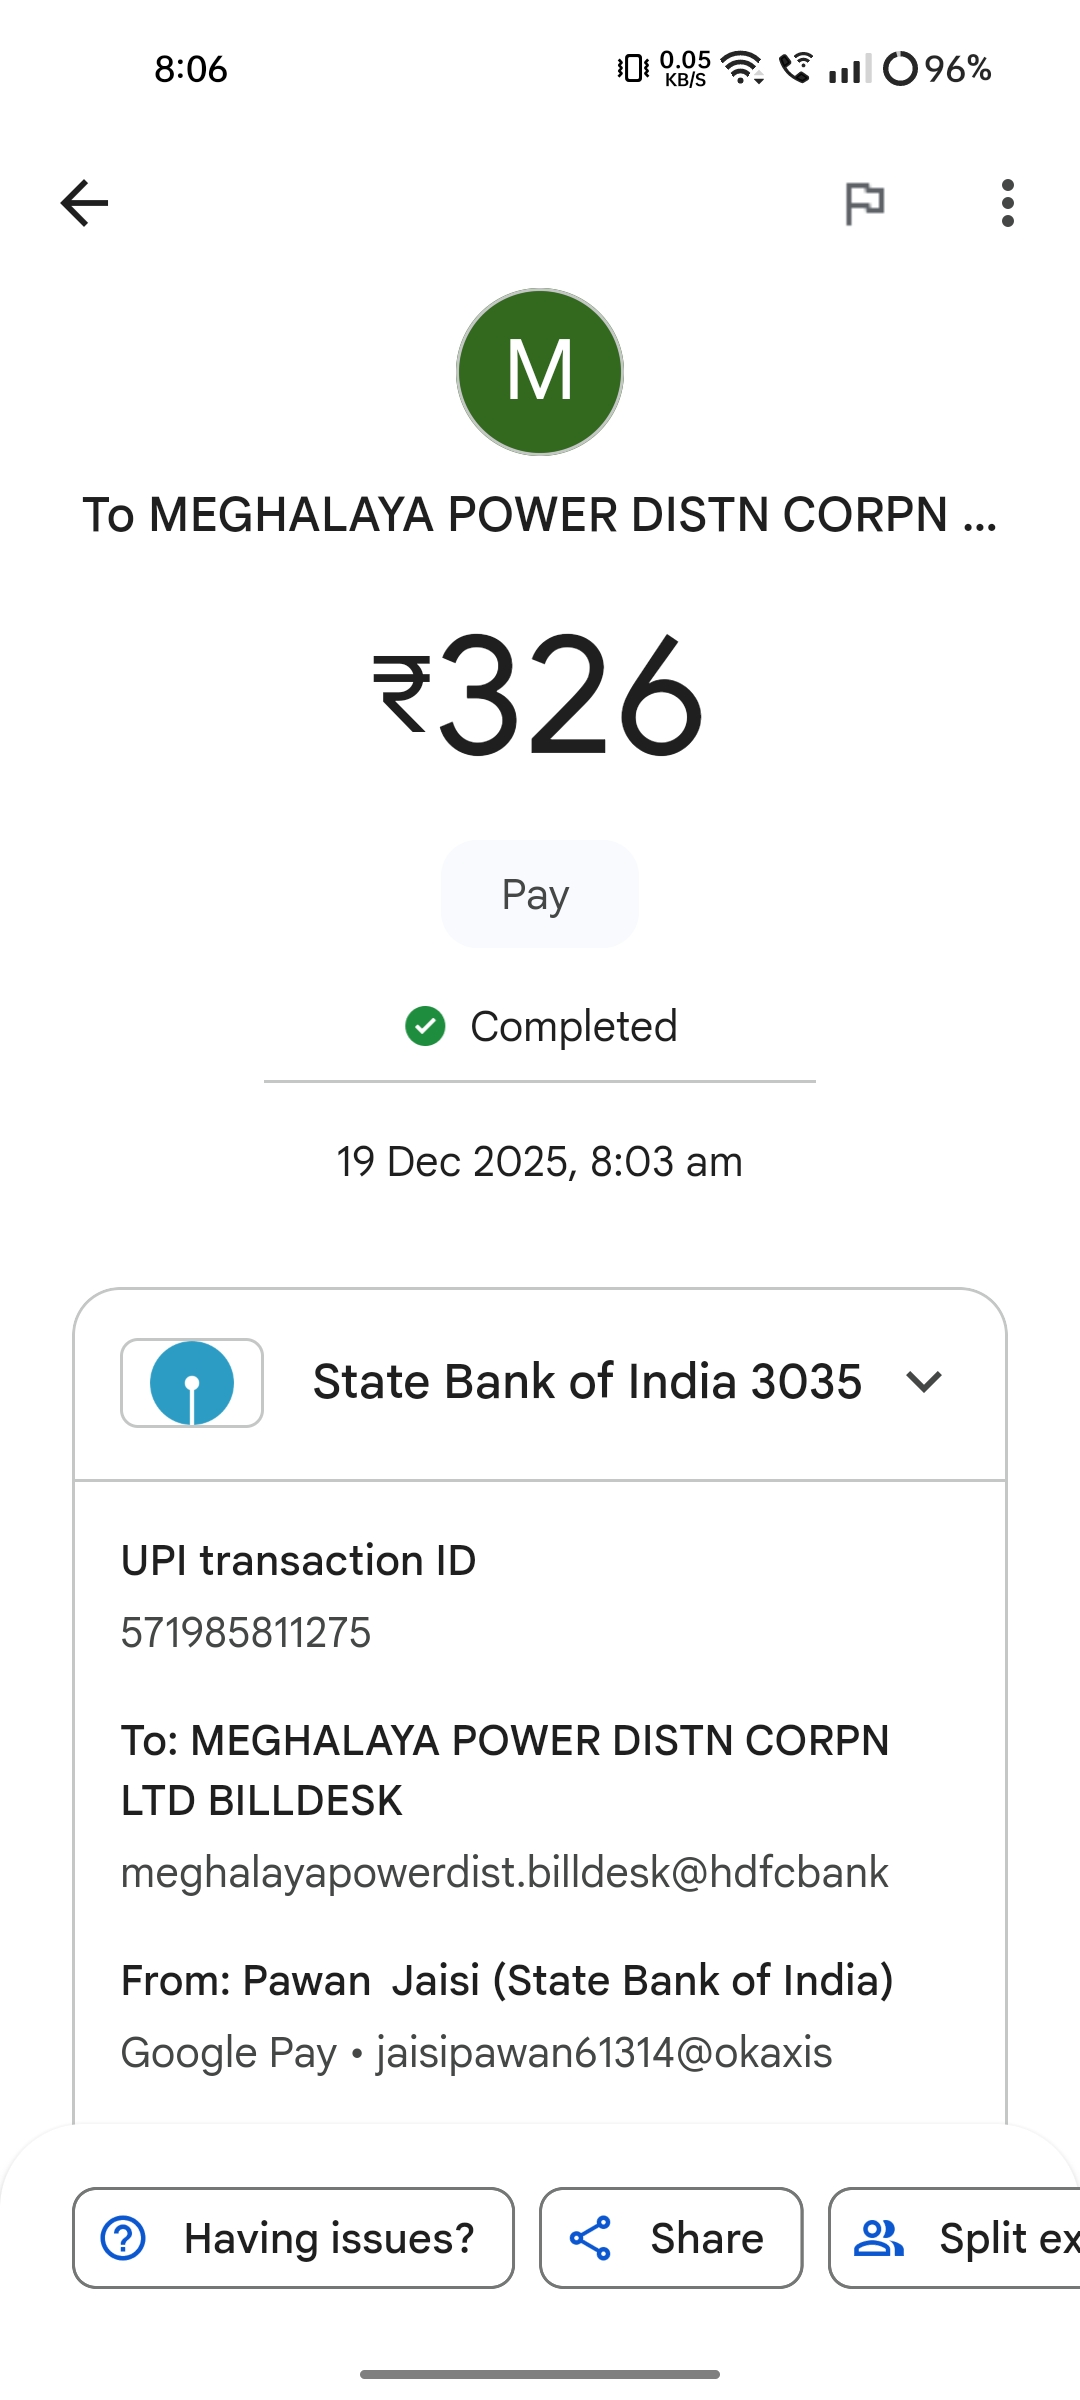Tap the ₹326 amount

(540, 693)
